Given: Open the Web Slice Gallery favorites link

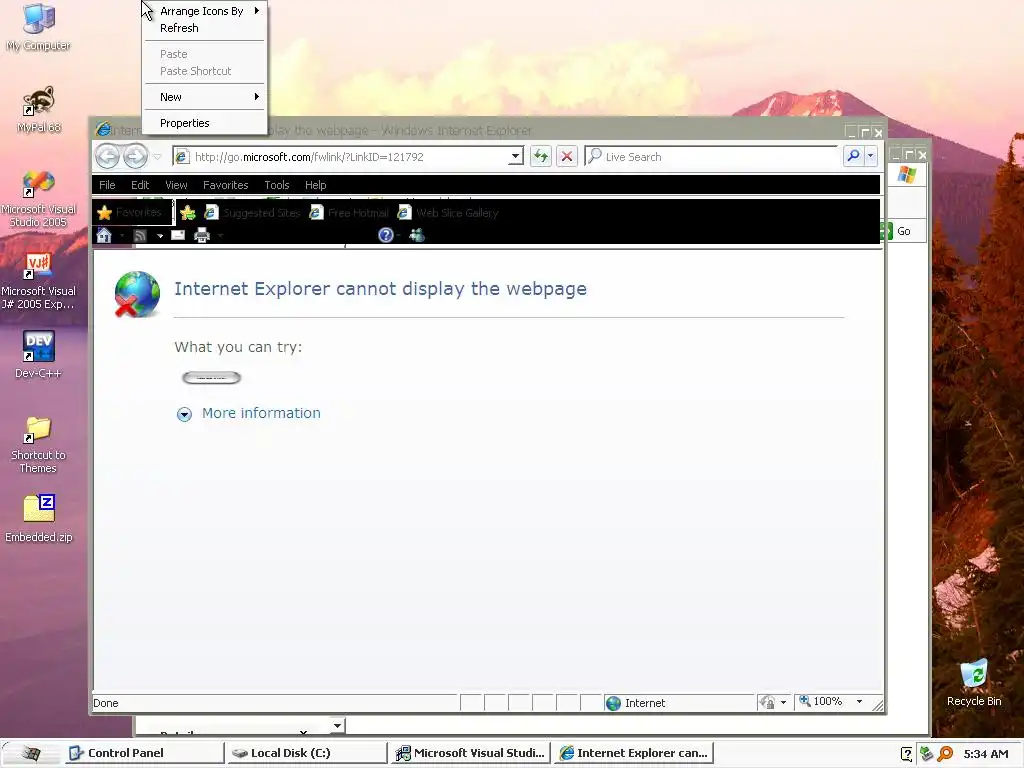Looking at the screenshot, I should click(448, 213).
